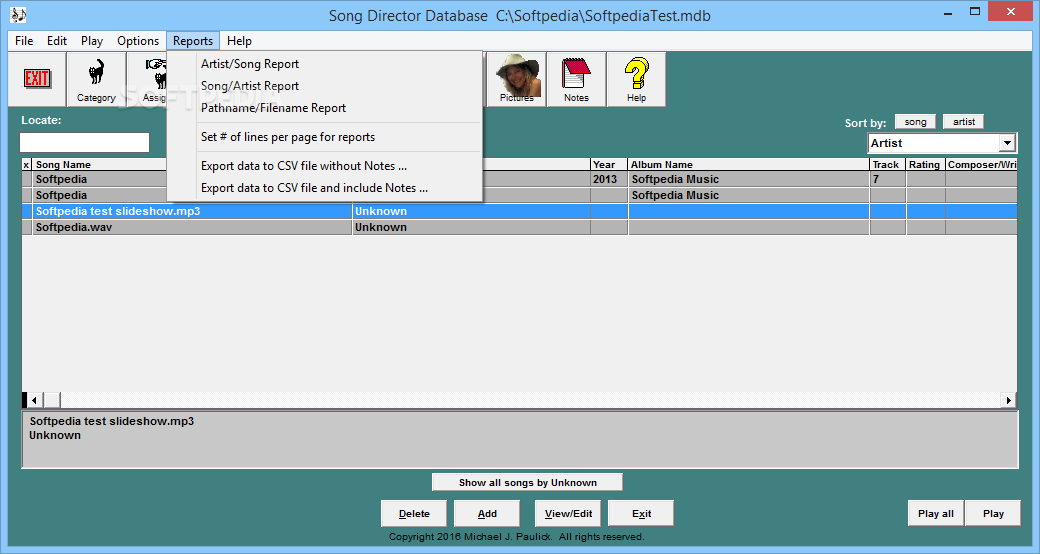The image size is (1040, 554).
Task: Click the yellow question mark Help icon
Action: click(636, 79)
